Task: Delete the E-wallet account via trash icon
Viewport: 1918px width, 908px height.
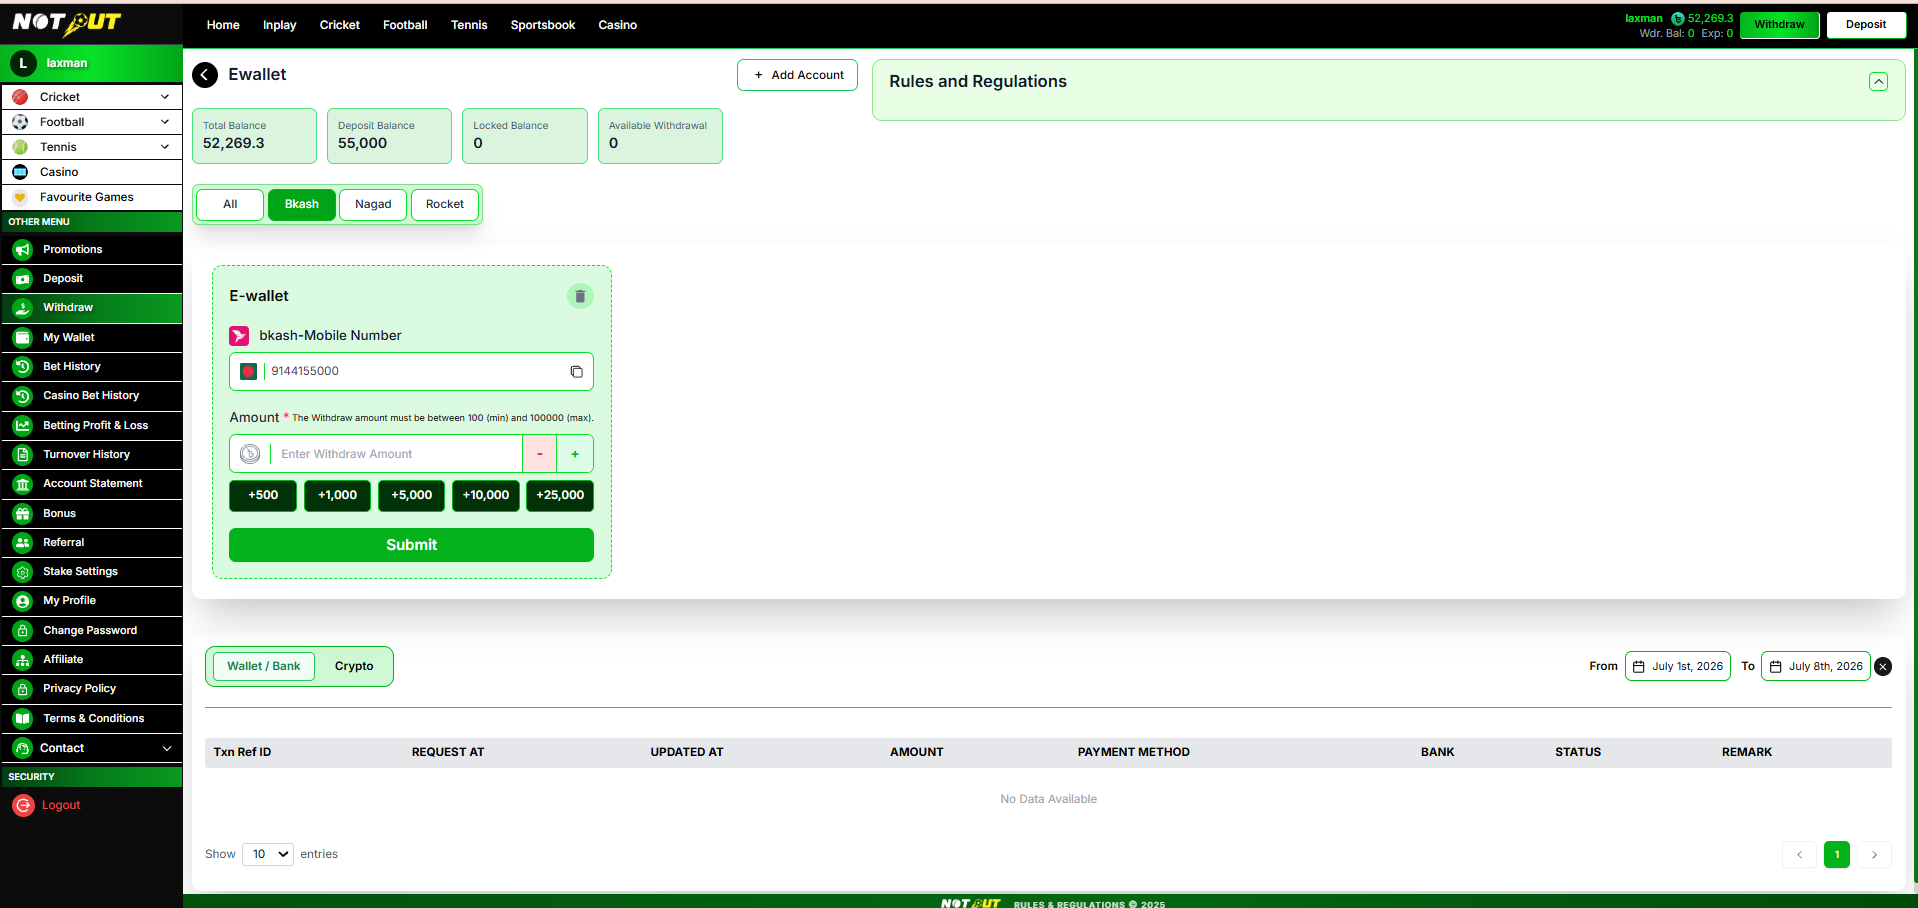Action: pos(580,296)
